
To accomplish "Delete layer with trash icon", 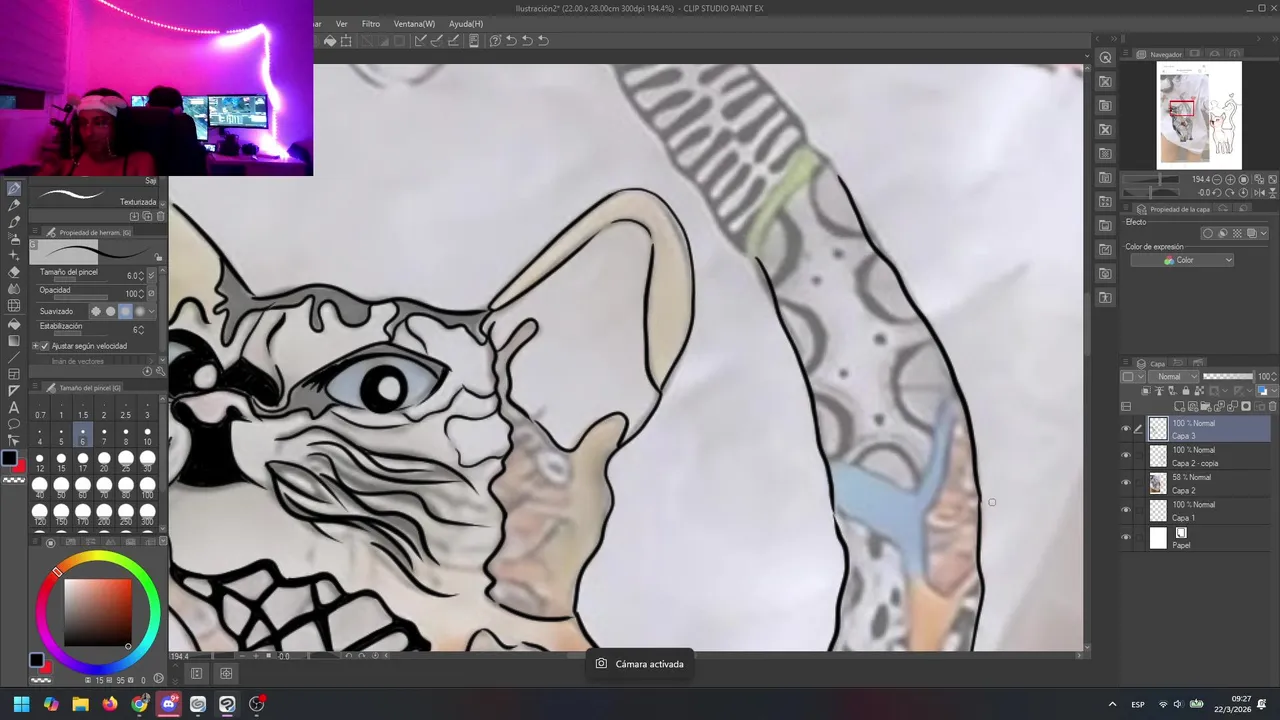I will pyautogui.click(x=1272, y=406).
